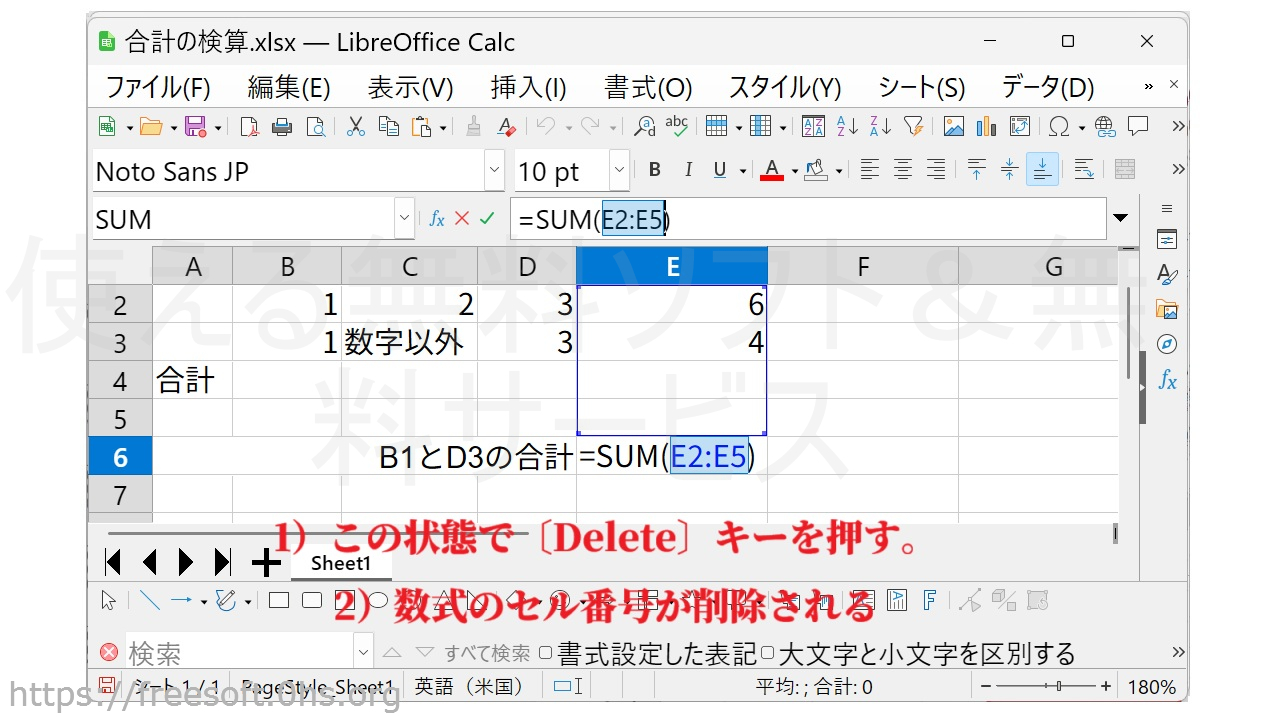Click the Sort Ascending icon

pyautogui.click(x=847, y=127)
